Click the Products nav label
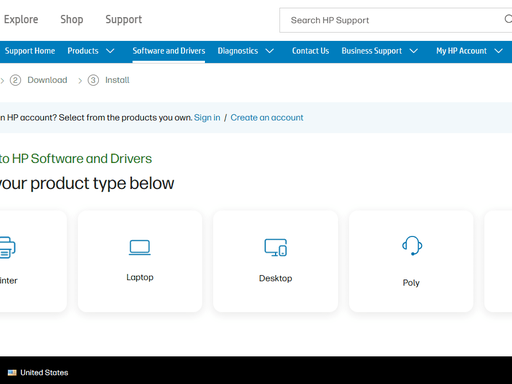The image size is (512, 384). coord(83,51)
